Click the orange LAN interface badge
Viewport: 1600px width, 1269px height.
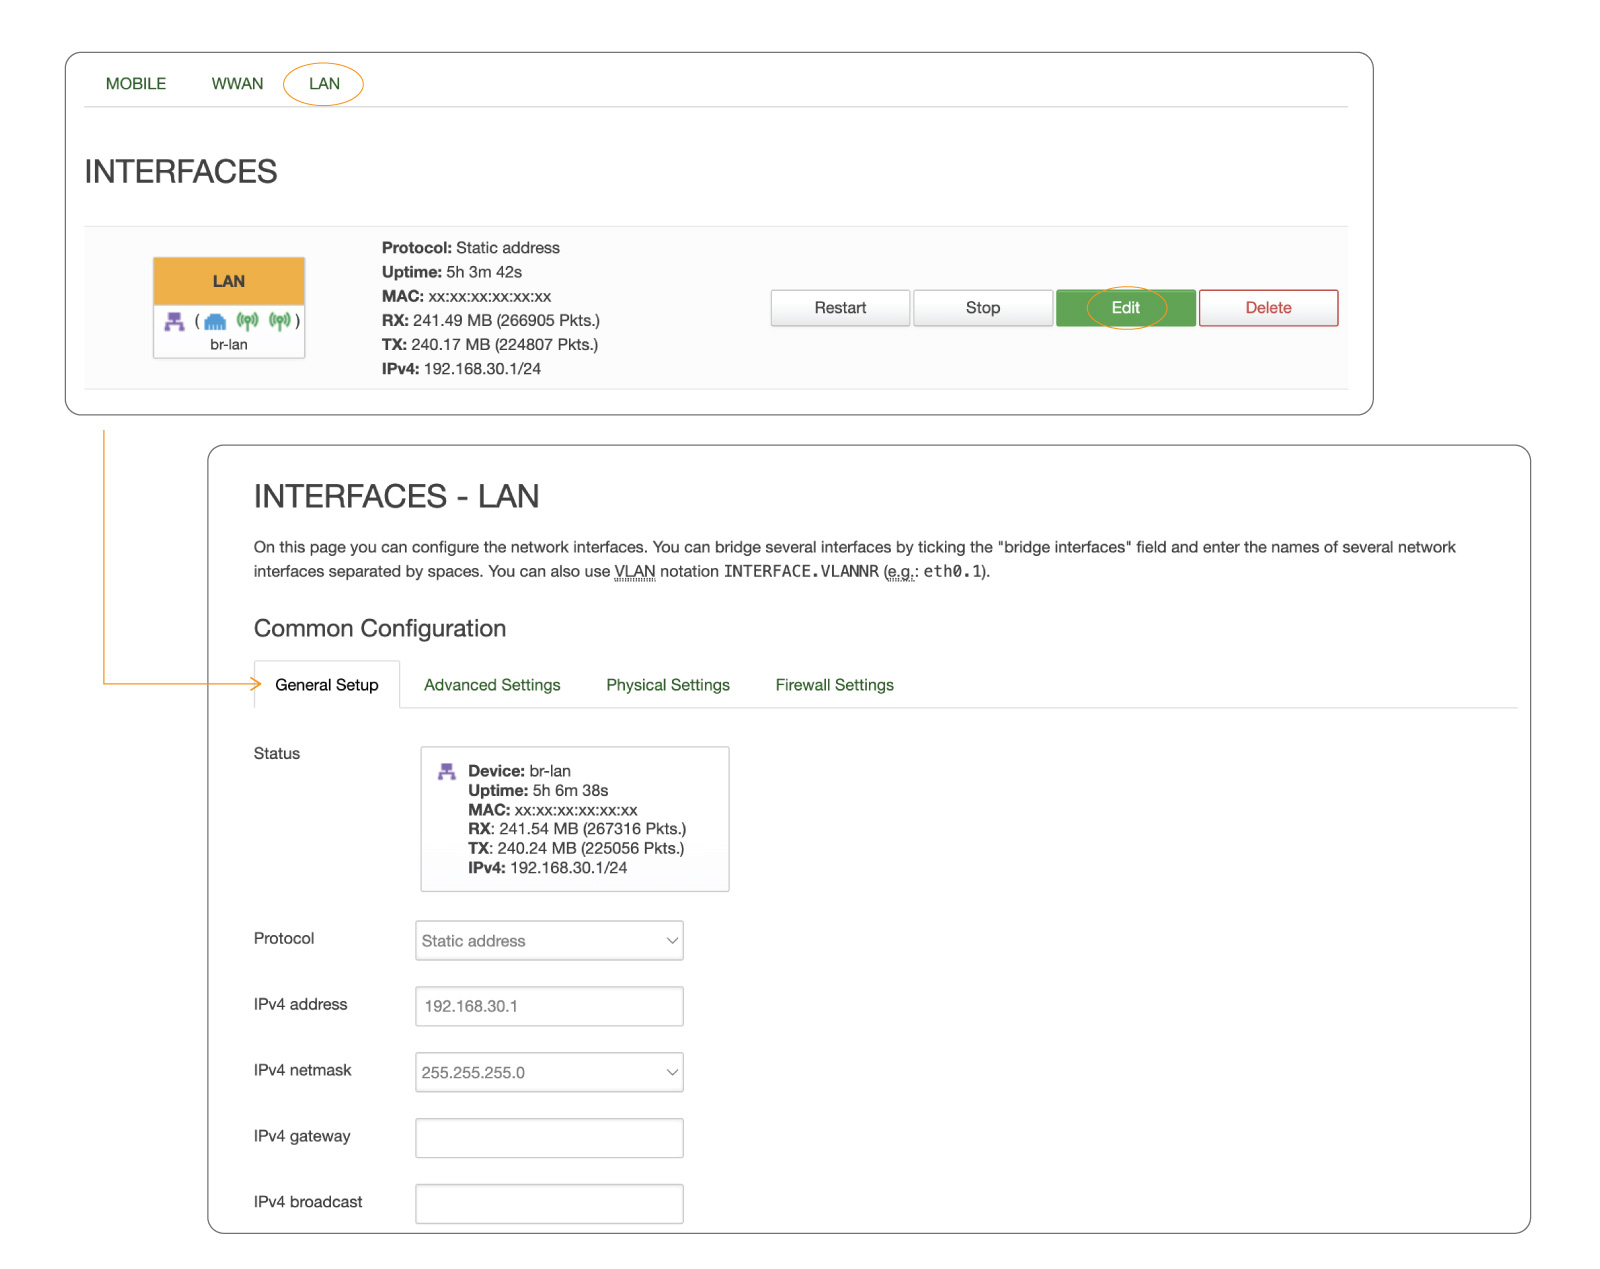pyautogui.click(x=229, y=281)
